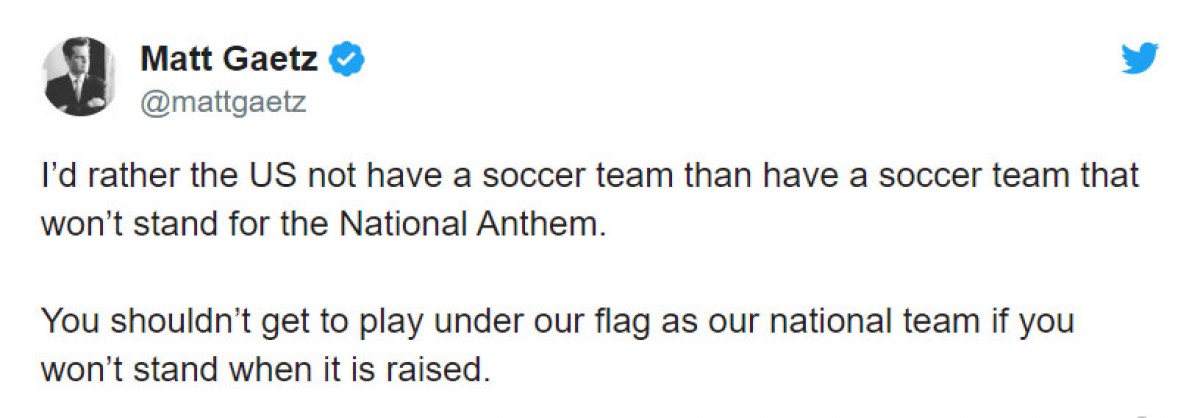Click the @mattgaetz handle
The image size is (1200, 418).
click(x=223, y=102)
